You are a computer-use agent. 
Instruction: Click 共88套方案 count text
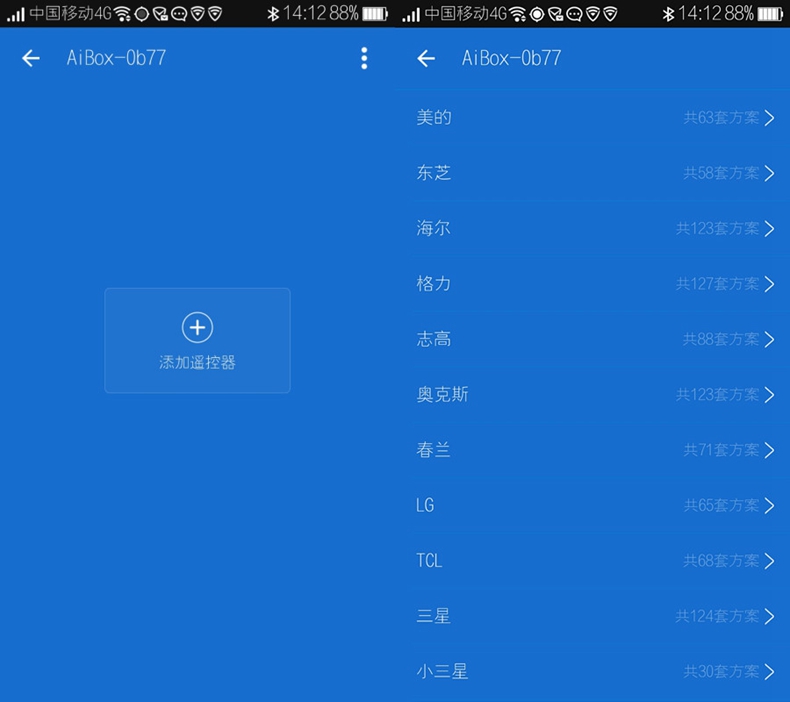tap(721, 339)
